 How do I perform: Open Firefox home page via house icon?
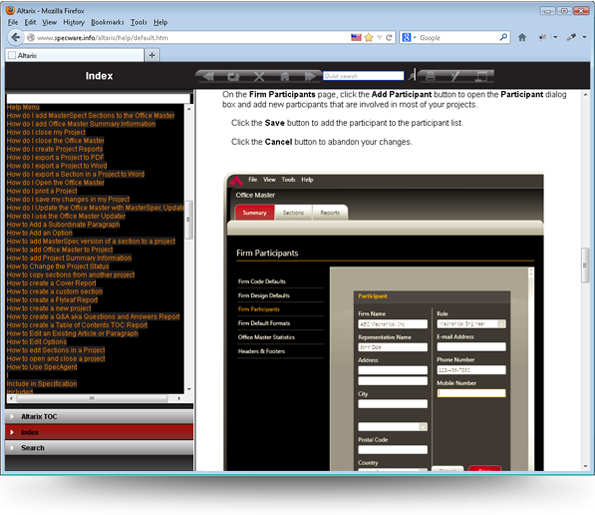click(522, 37)
